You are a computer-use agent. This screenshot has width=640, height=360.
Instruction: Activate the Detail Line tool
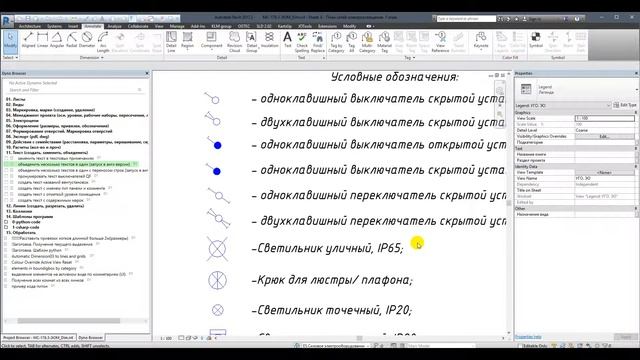pos(171,42)
